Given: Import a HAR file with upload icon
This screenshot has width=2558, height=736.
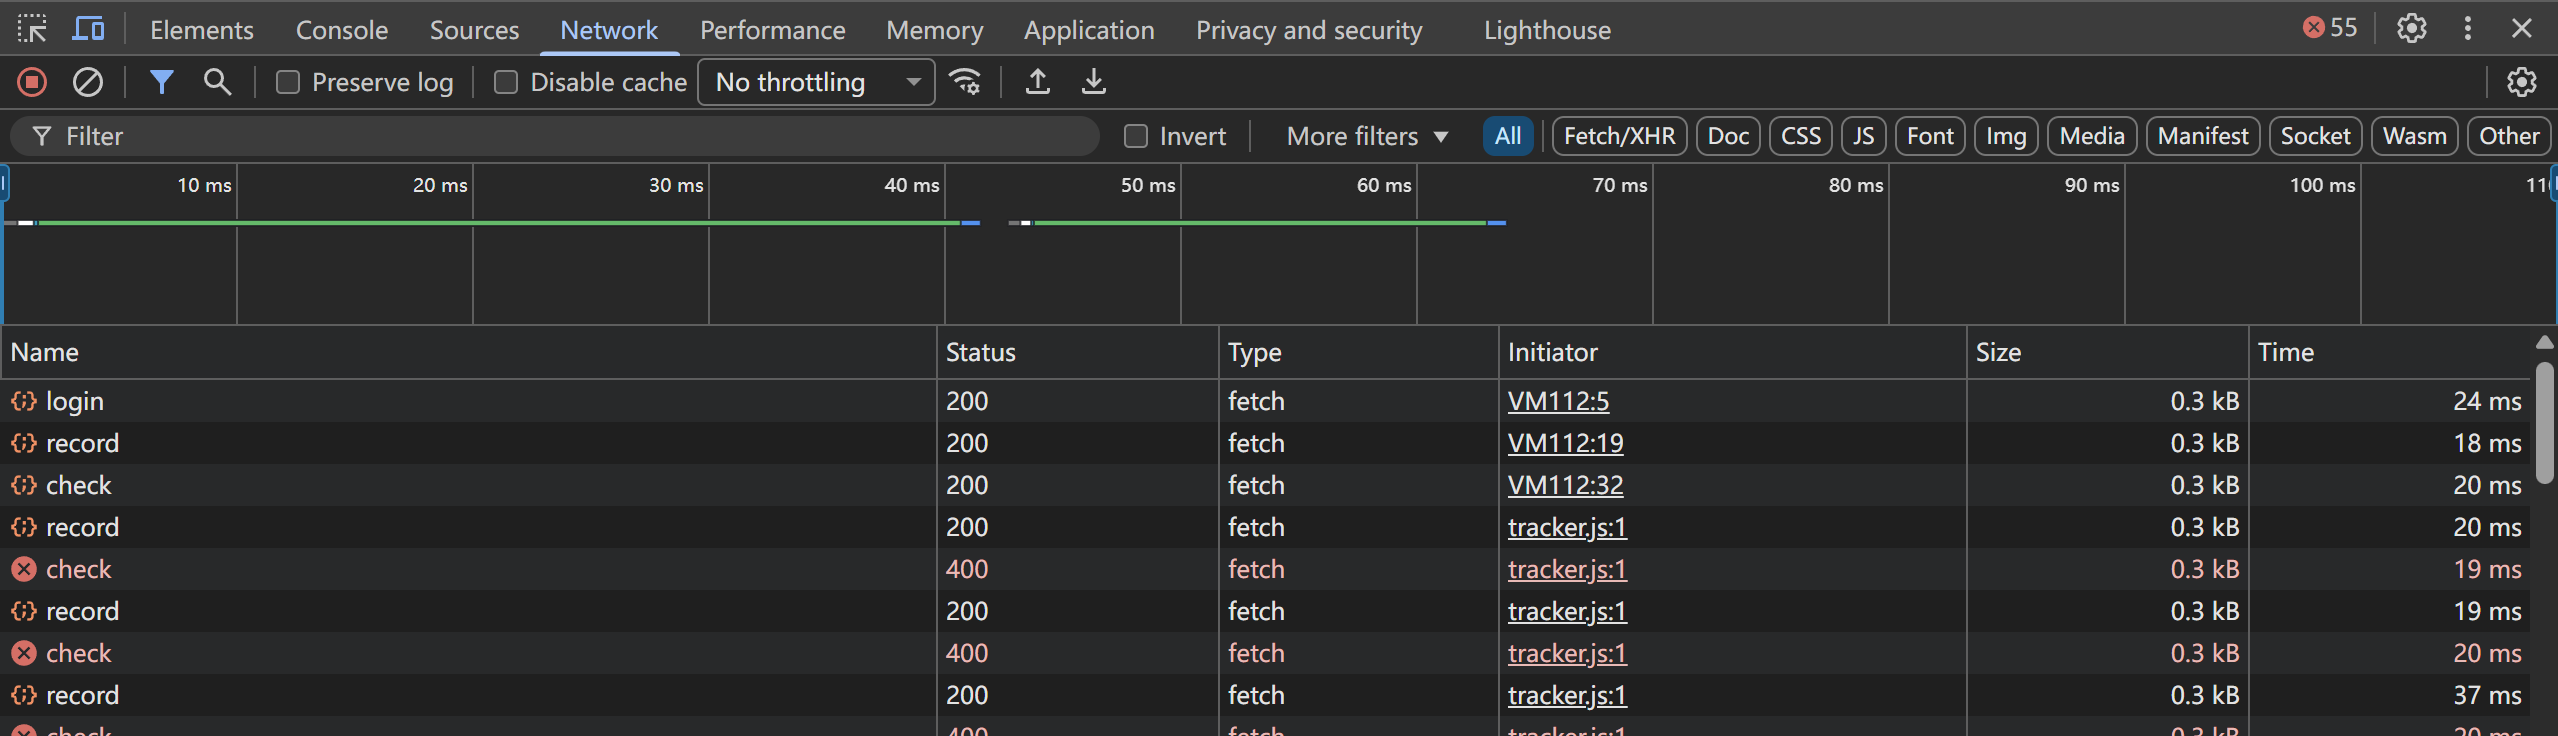Looking at the screenshot, I should pos(1038,82).
